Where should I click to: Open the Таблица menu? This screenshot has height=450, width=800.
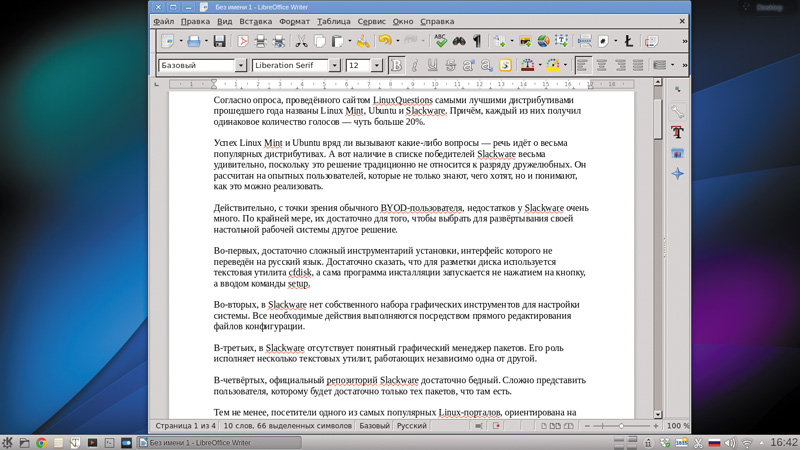tap(334, 21)
